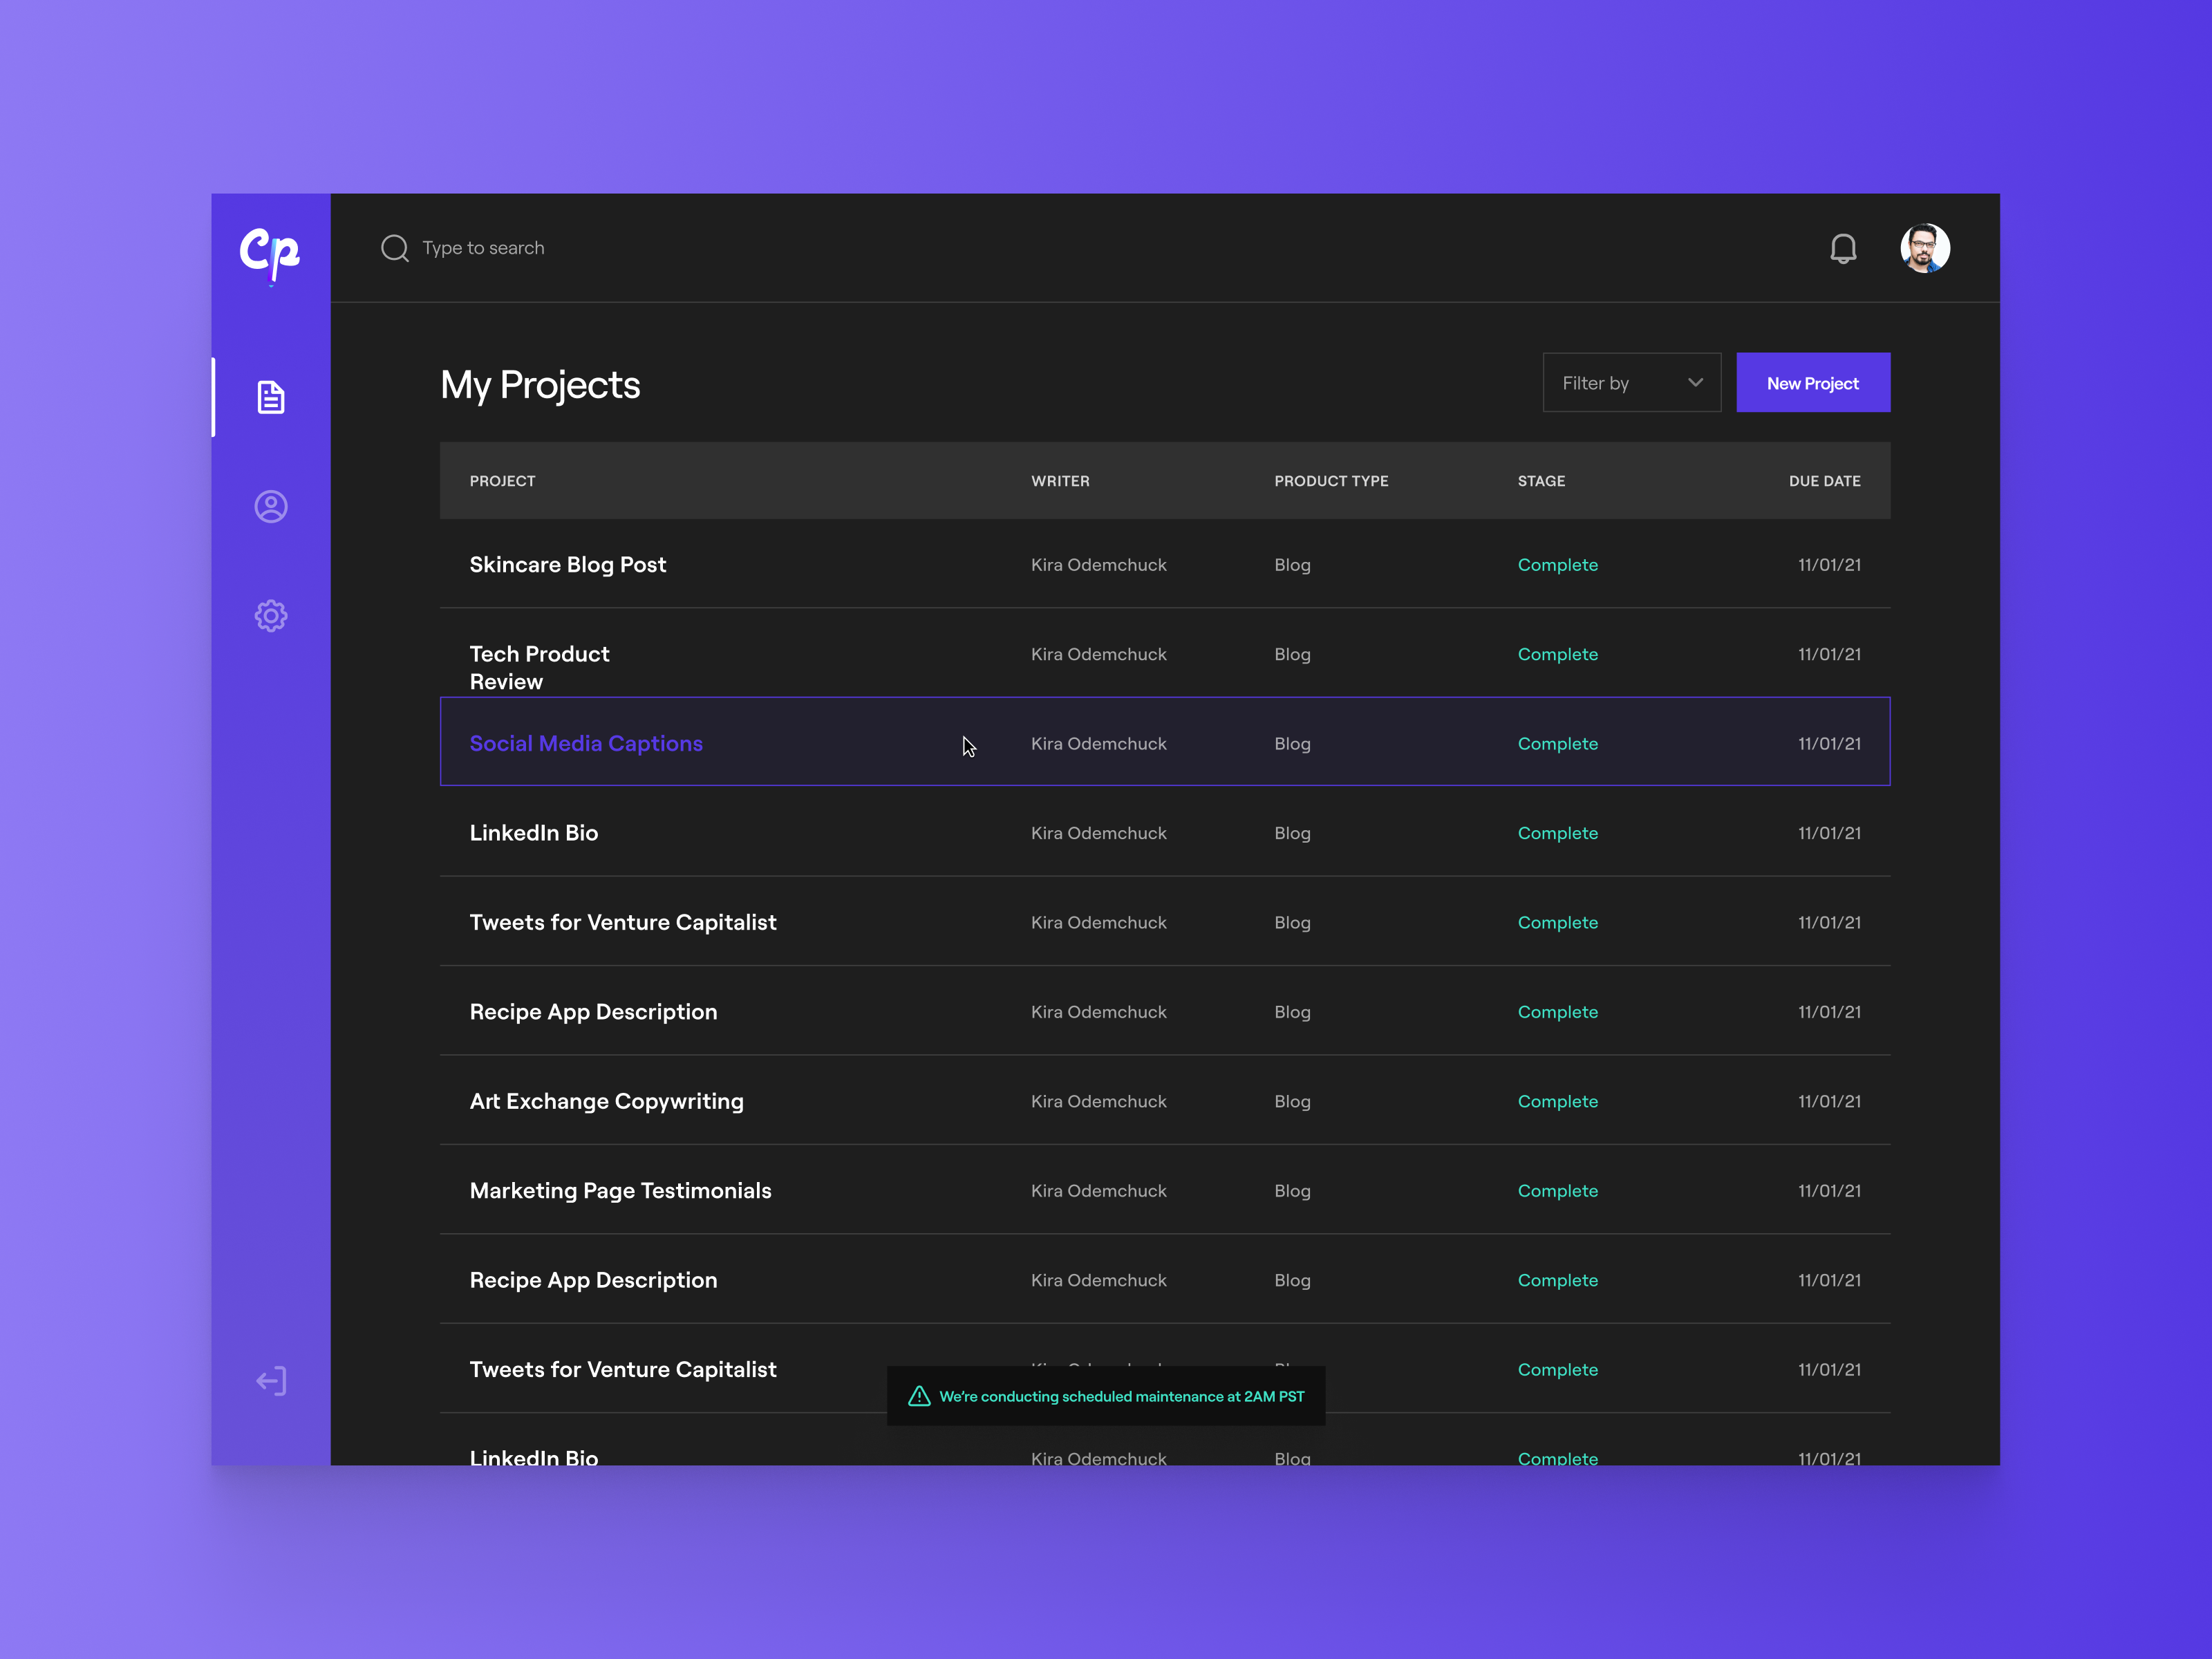
Task: Click Blog type in Social Media Captions row
Action: [x=1292, y=744]
